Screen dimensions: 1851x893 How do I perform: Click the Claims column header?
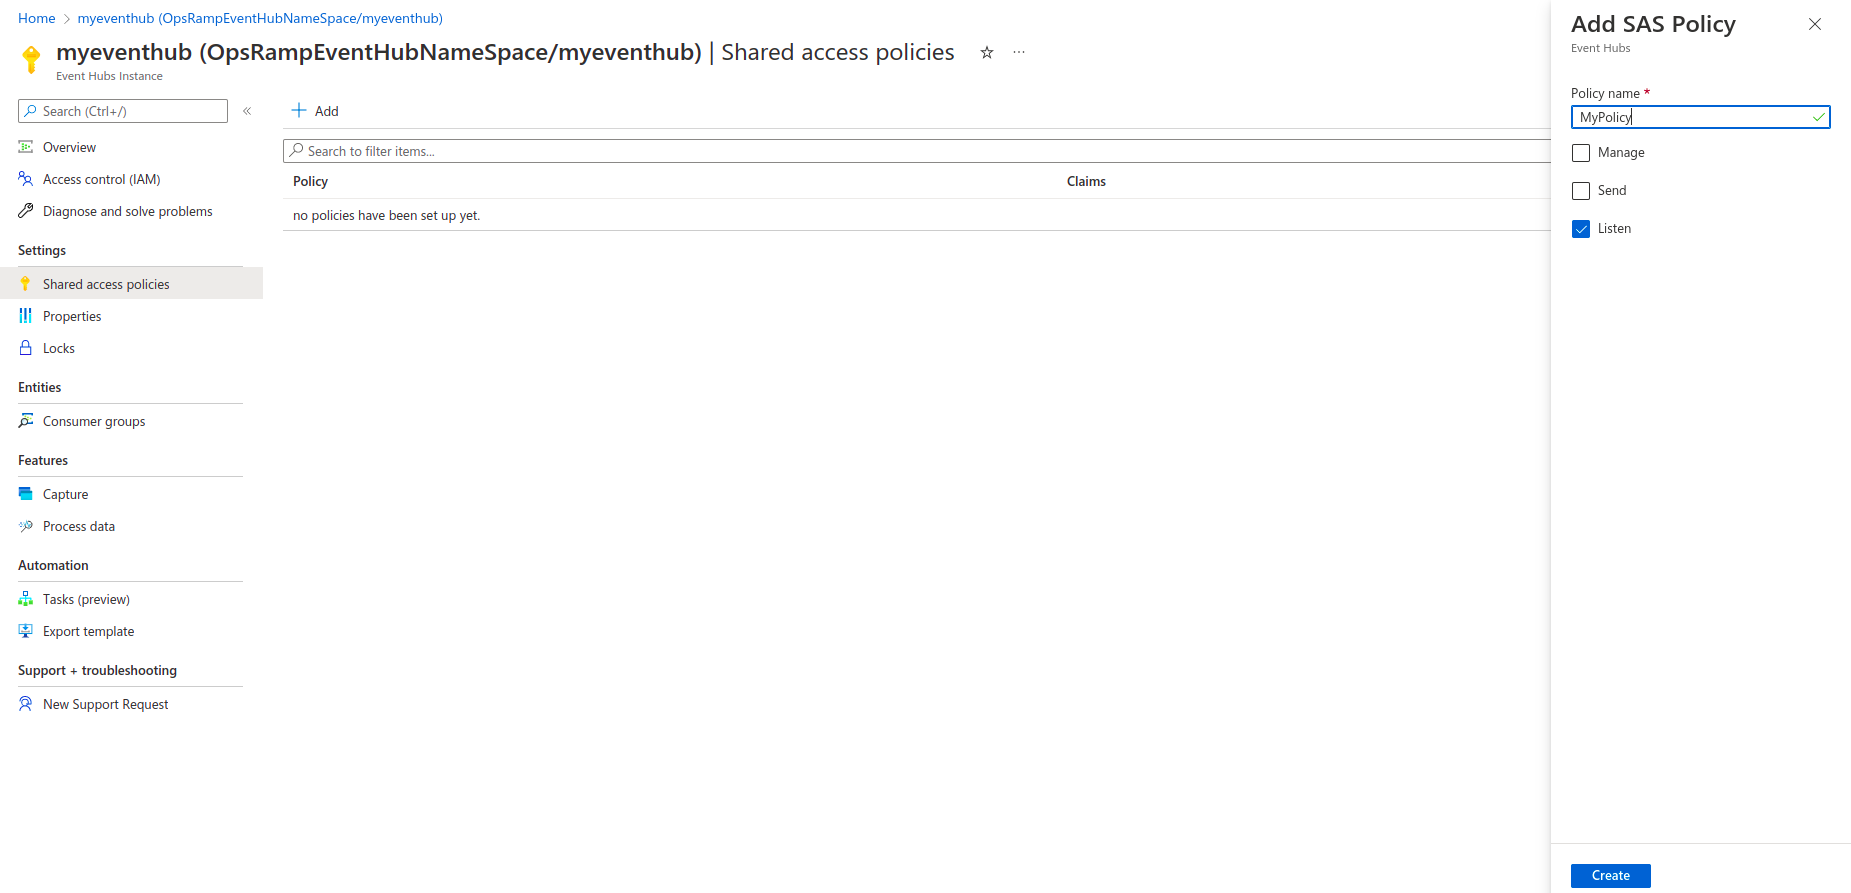click(1086, 181)
